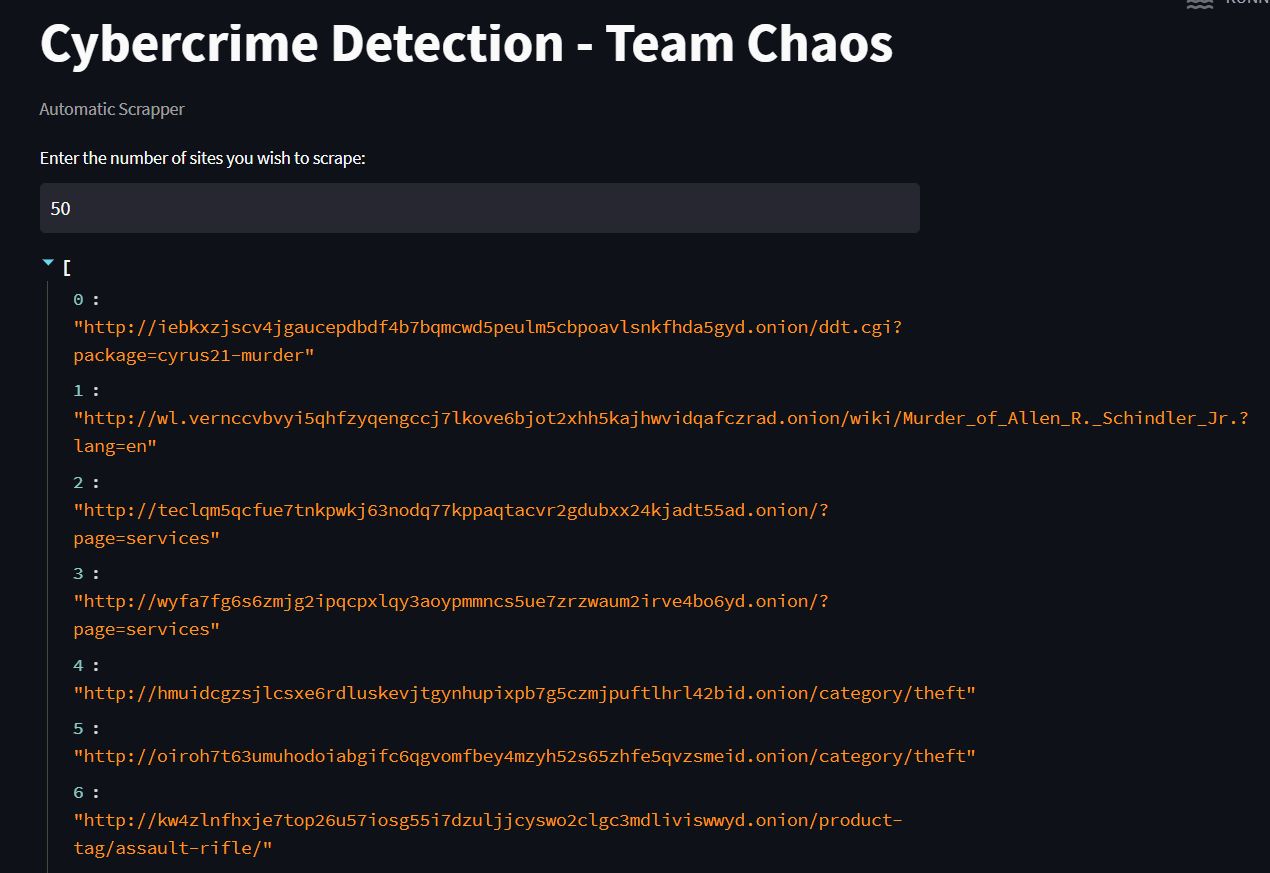Viewport: 1270px width, 873px height.
Task: Click the index label 5 entry
Action: 77,727
